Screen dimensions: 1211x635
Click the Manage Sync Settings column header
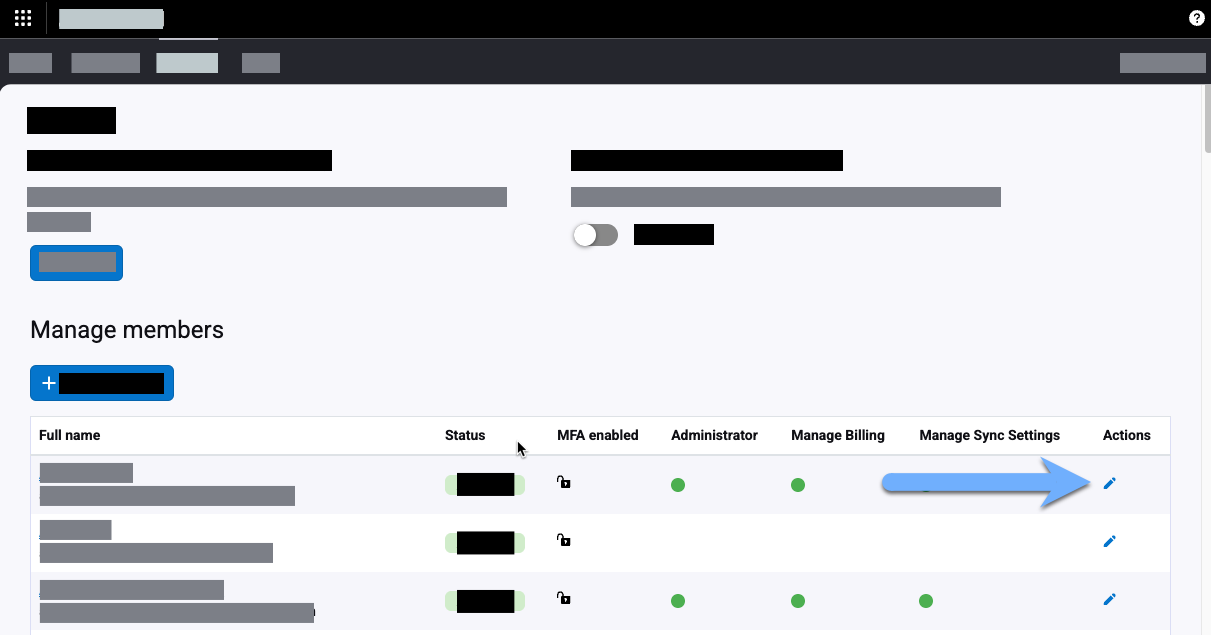pyautogui.click(x=989, y=435)
